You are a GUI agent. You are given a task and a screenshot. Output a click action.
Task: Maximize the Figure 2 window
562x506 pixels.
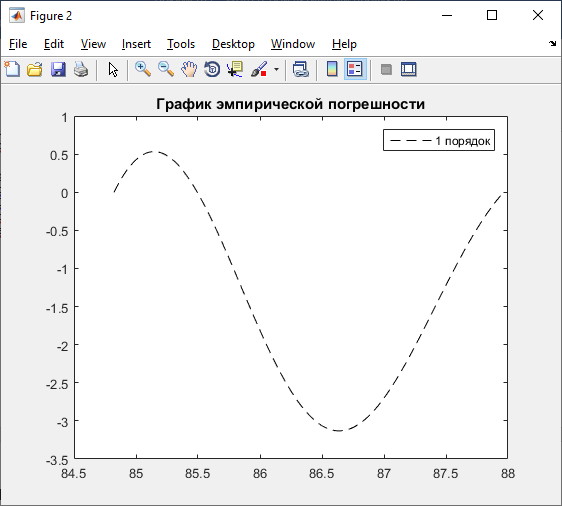(492, 15)
